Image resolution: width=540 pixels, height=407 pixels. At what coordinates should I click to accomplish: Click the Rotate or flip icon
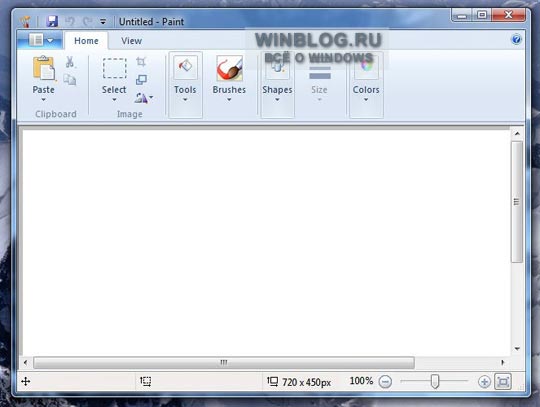point(141,98)
